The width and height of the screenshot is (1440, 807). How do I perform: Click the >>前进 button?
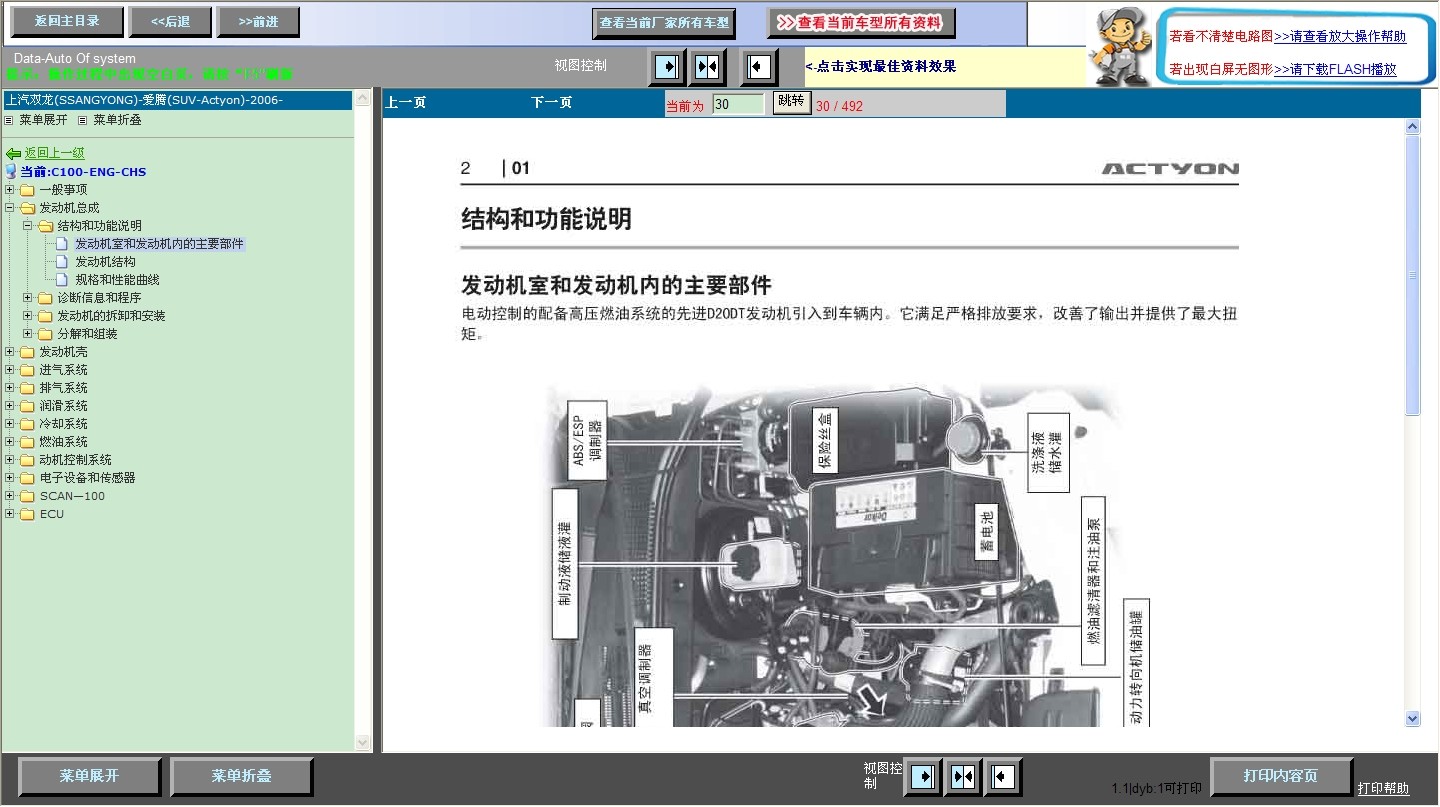(258, 21)
